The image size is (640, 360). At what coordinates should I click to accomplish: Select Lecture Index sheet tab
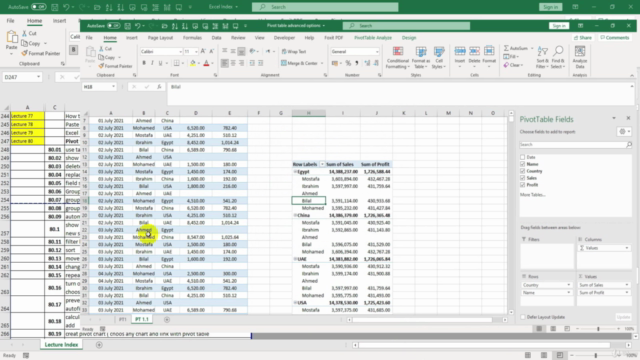click(x=61, y=345)
